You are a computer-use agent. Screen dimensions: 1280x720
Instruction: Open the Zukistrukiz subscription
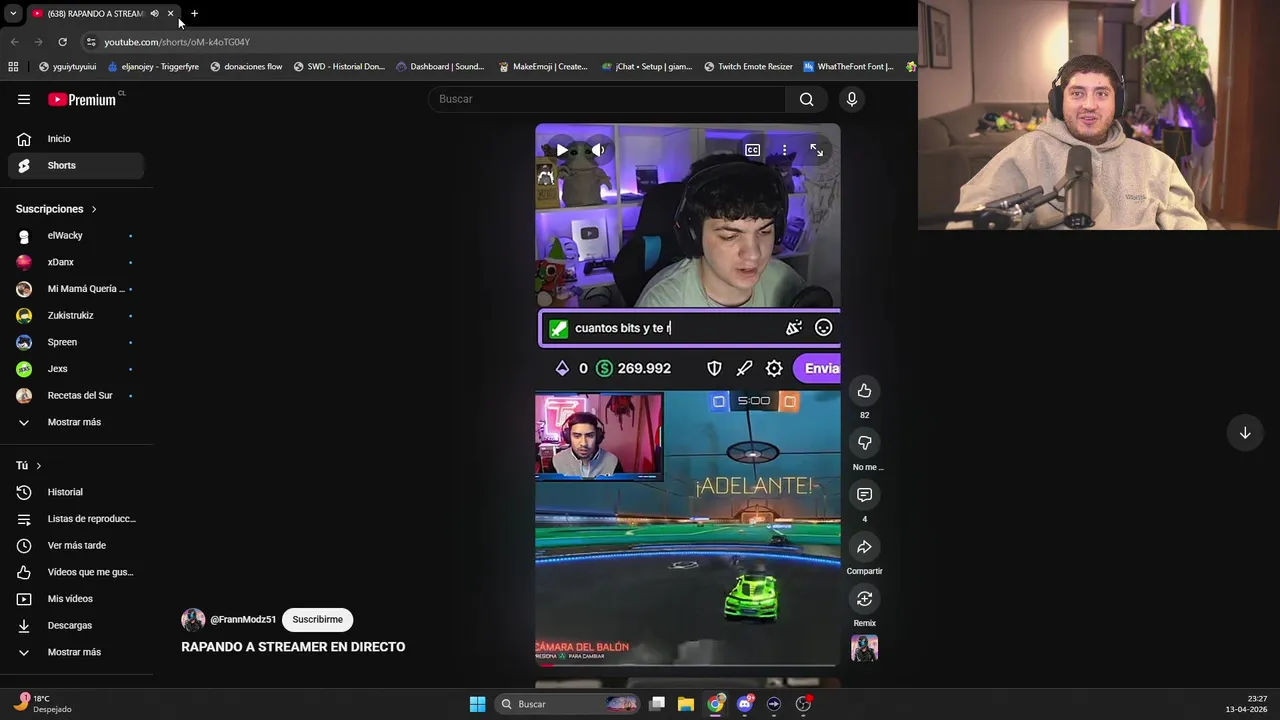(x=76, y=315)
